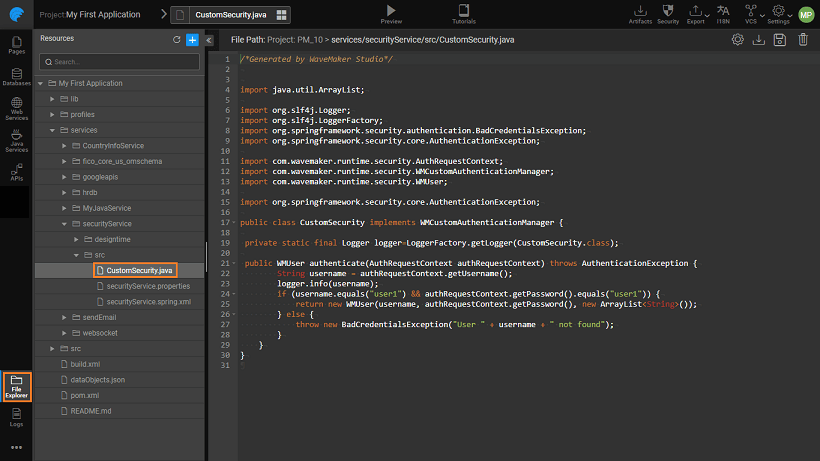The height and width of the screenshot is (461, 820).
Task: Open the Export dropdown
Action: pyautogui.click(x=697, y=11)
